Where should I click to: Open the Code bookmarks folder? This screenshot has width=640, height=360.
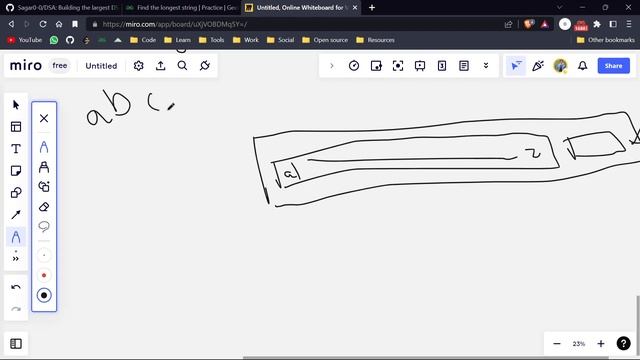[143, 40]
